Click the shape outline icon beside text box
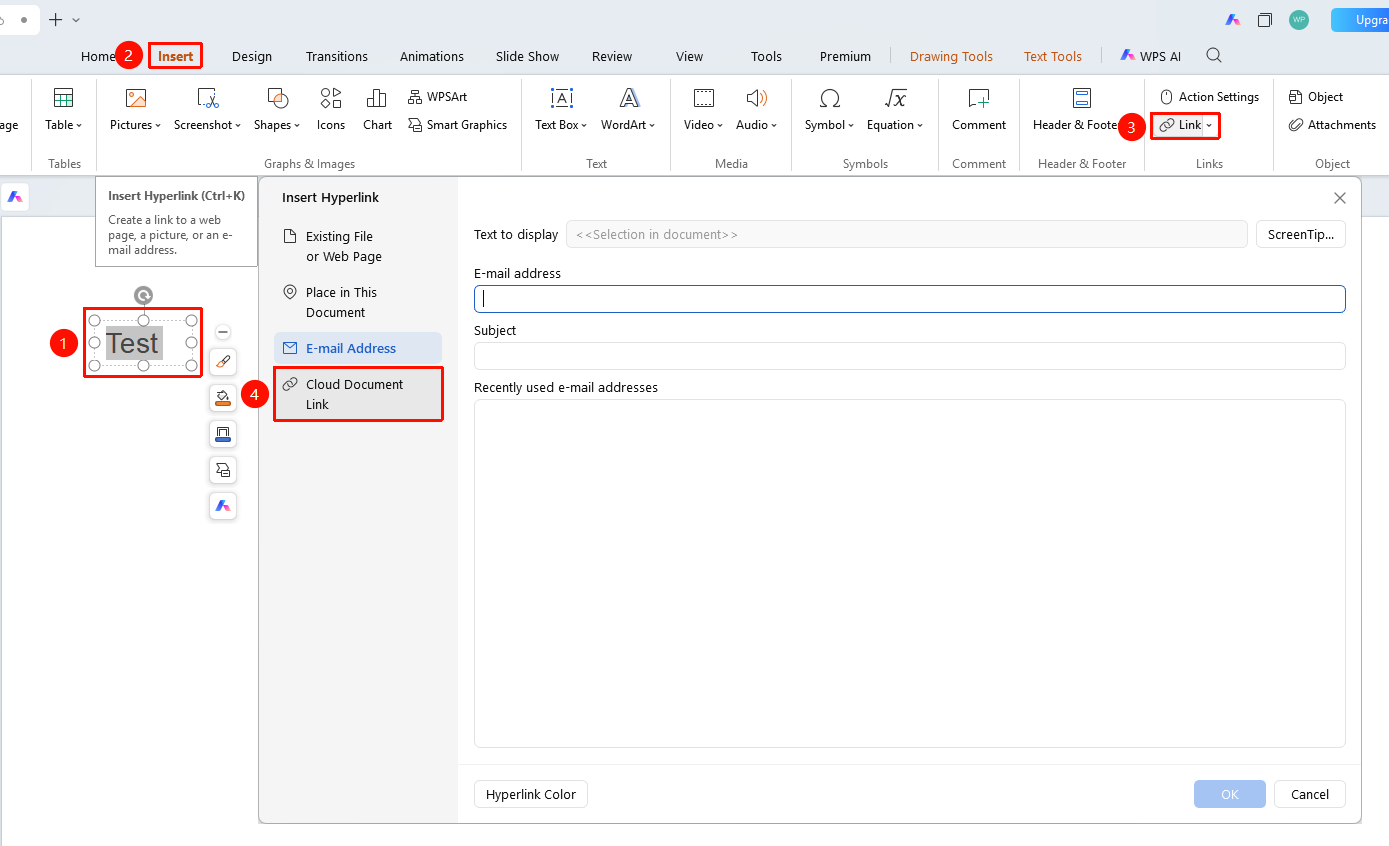This screenshot has width=1389, height=846. tap(223, 434)
